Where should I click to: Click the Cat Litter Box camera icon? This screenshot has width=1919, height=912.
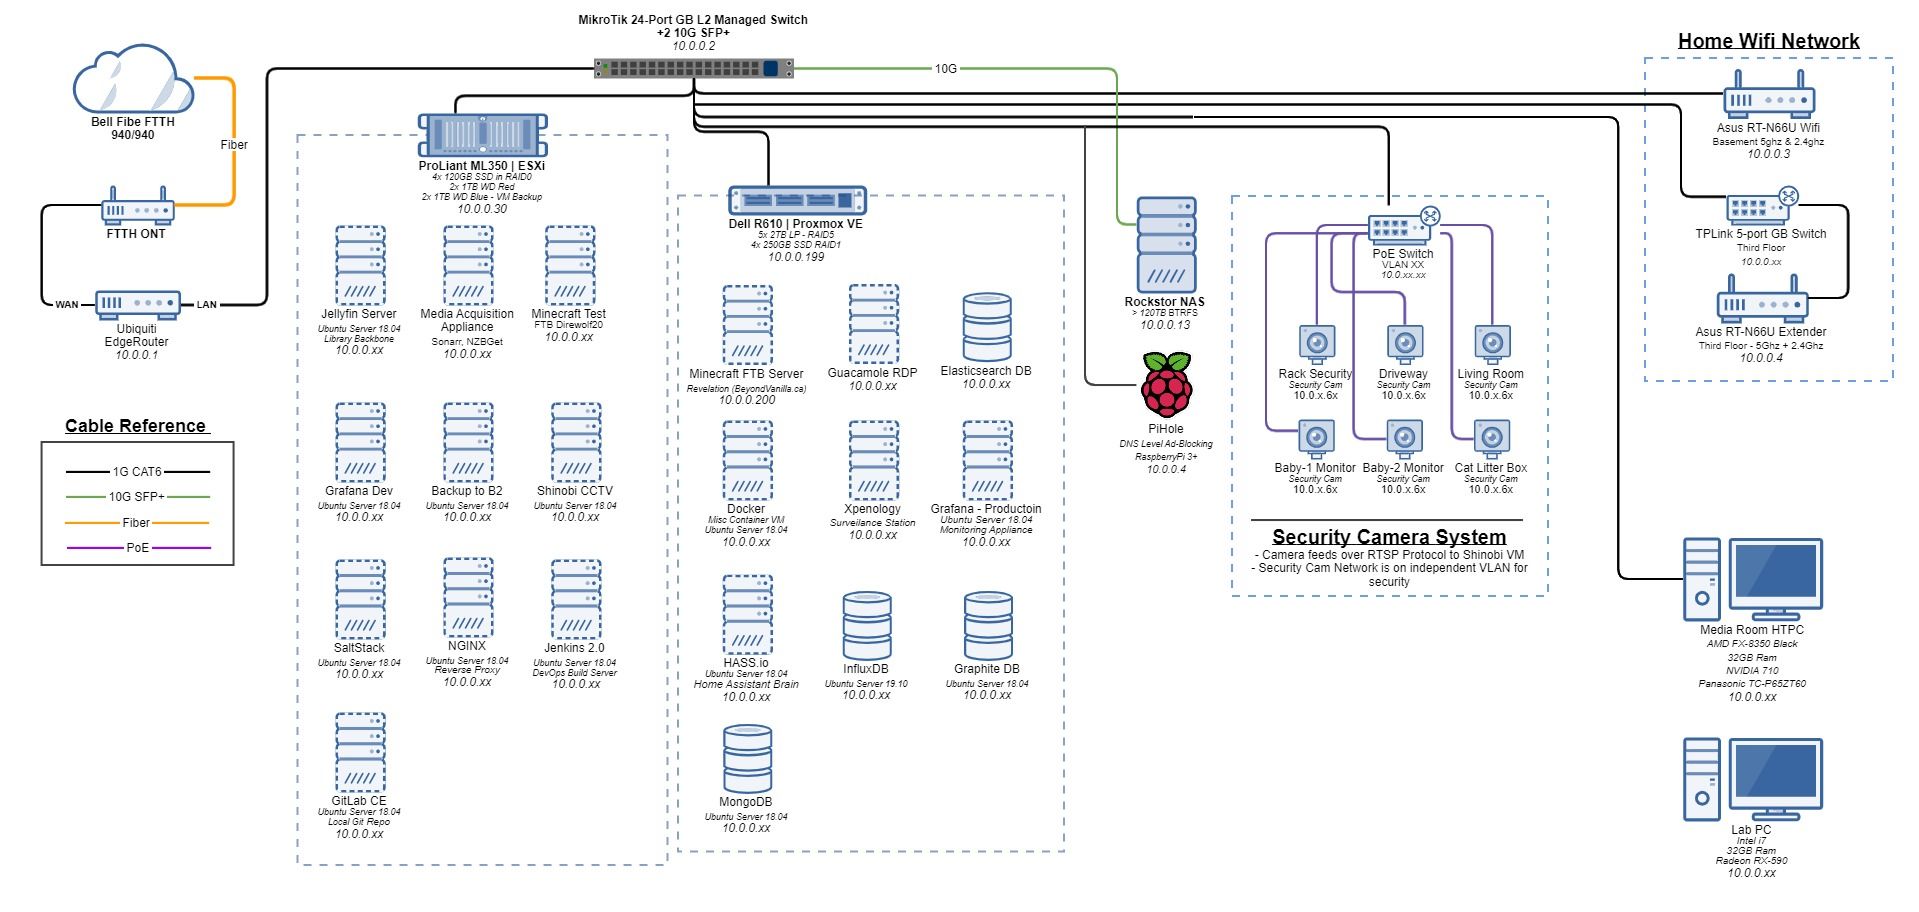(x=1491, y=438)
